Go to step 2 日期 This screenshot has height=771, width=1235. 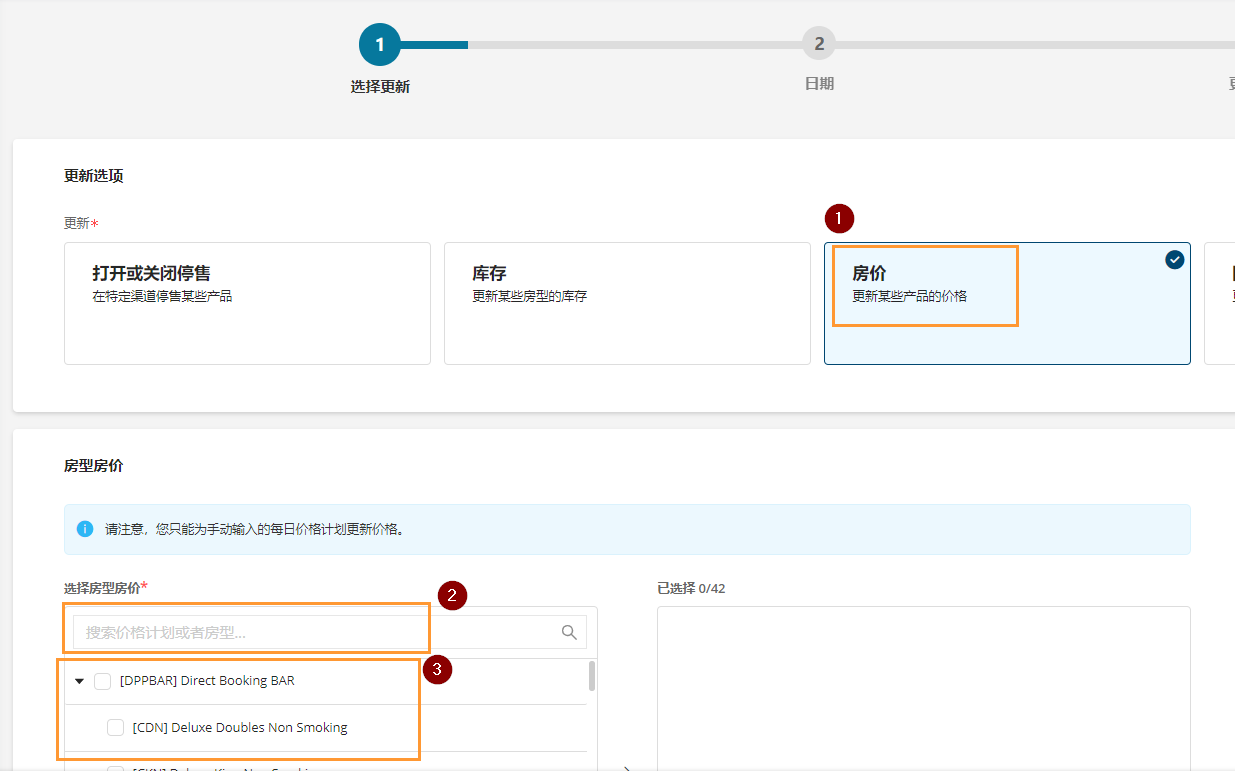coord(819,44)
